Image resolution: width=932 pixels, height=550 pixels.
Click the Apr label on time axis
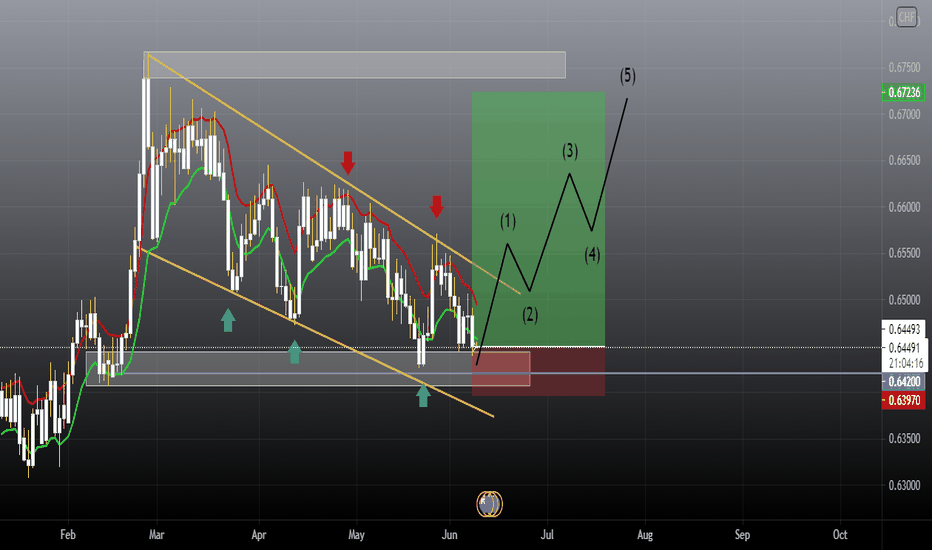click(x=259, y=535)
